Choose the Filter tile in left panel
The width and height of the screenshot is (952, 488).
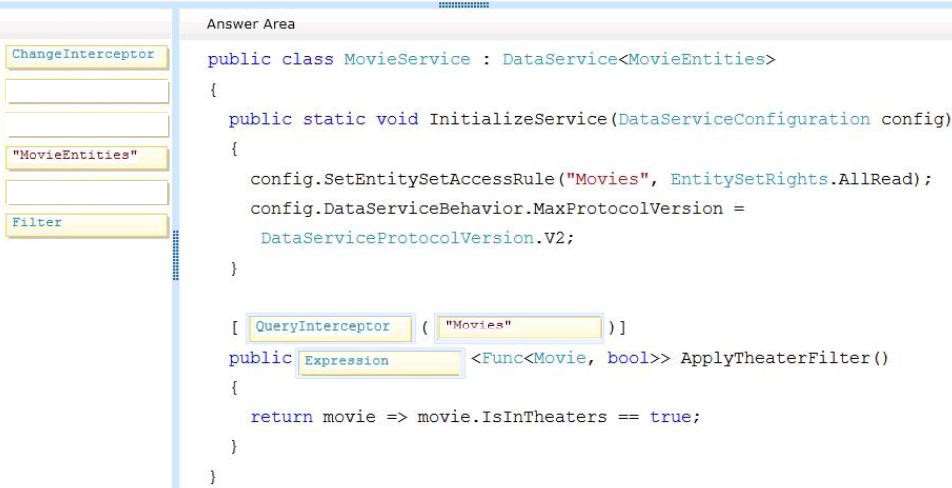pyautogui.click(x=87, y=225)
